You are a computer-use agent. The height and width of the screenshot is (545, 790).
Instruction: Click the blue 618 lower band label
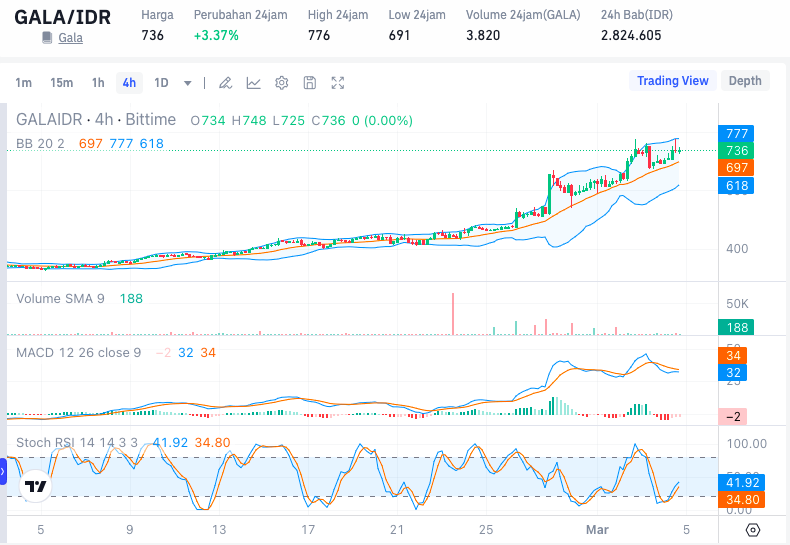[x=736, y=186]
